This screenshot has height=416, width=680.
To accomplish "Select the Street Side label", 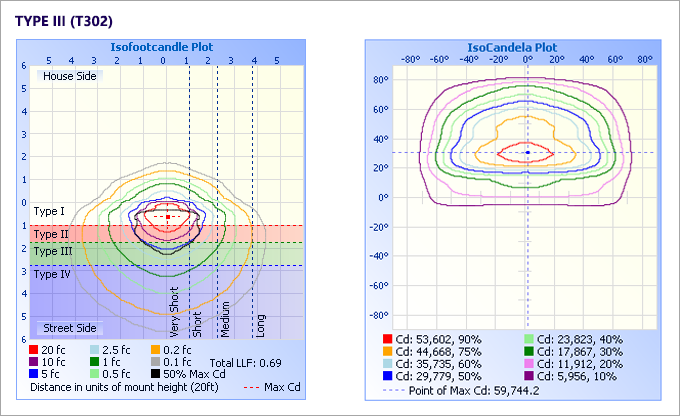I will coord(69,328).
